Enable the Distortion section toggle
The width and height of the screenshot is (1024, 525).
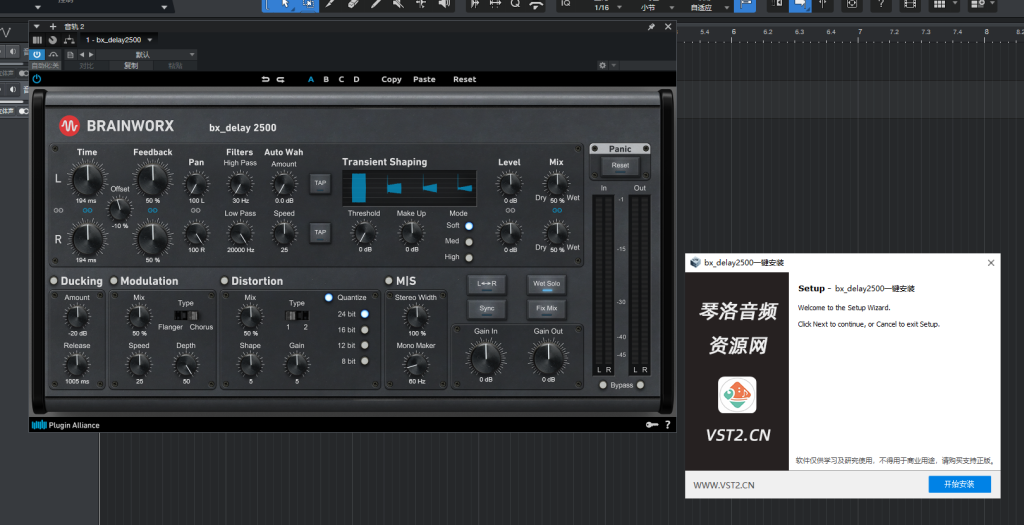[225, 281]
